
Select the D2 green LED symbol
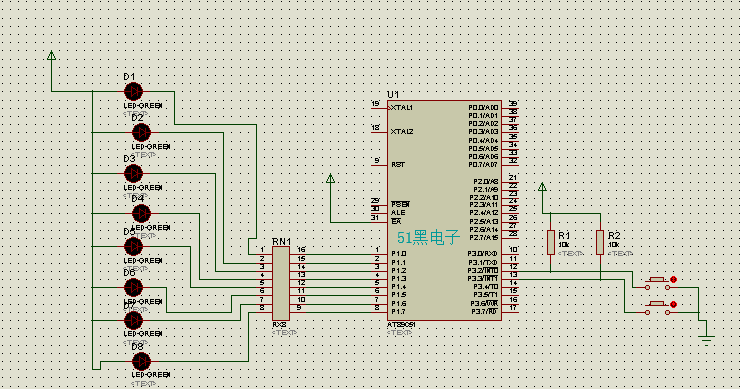click(141, 133)
